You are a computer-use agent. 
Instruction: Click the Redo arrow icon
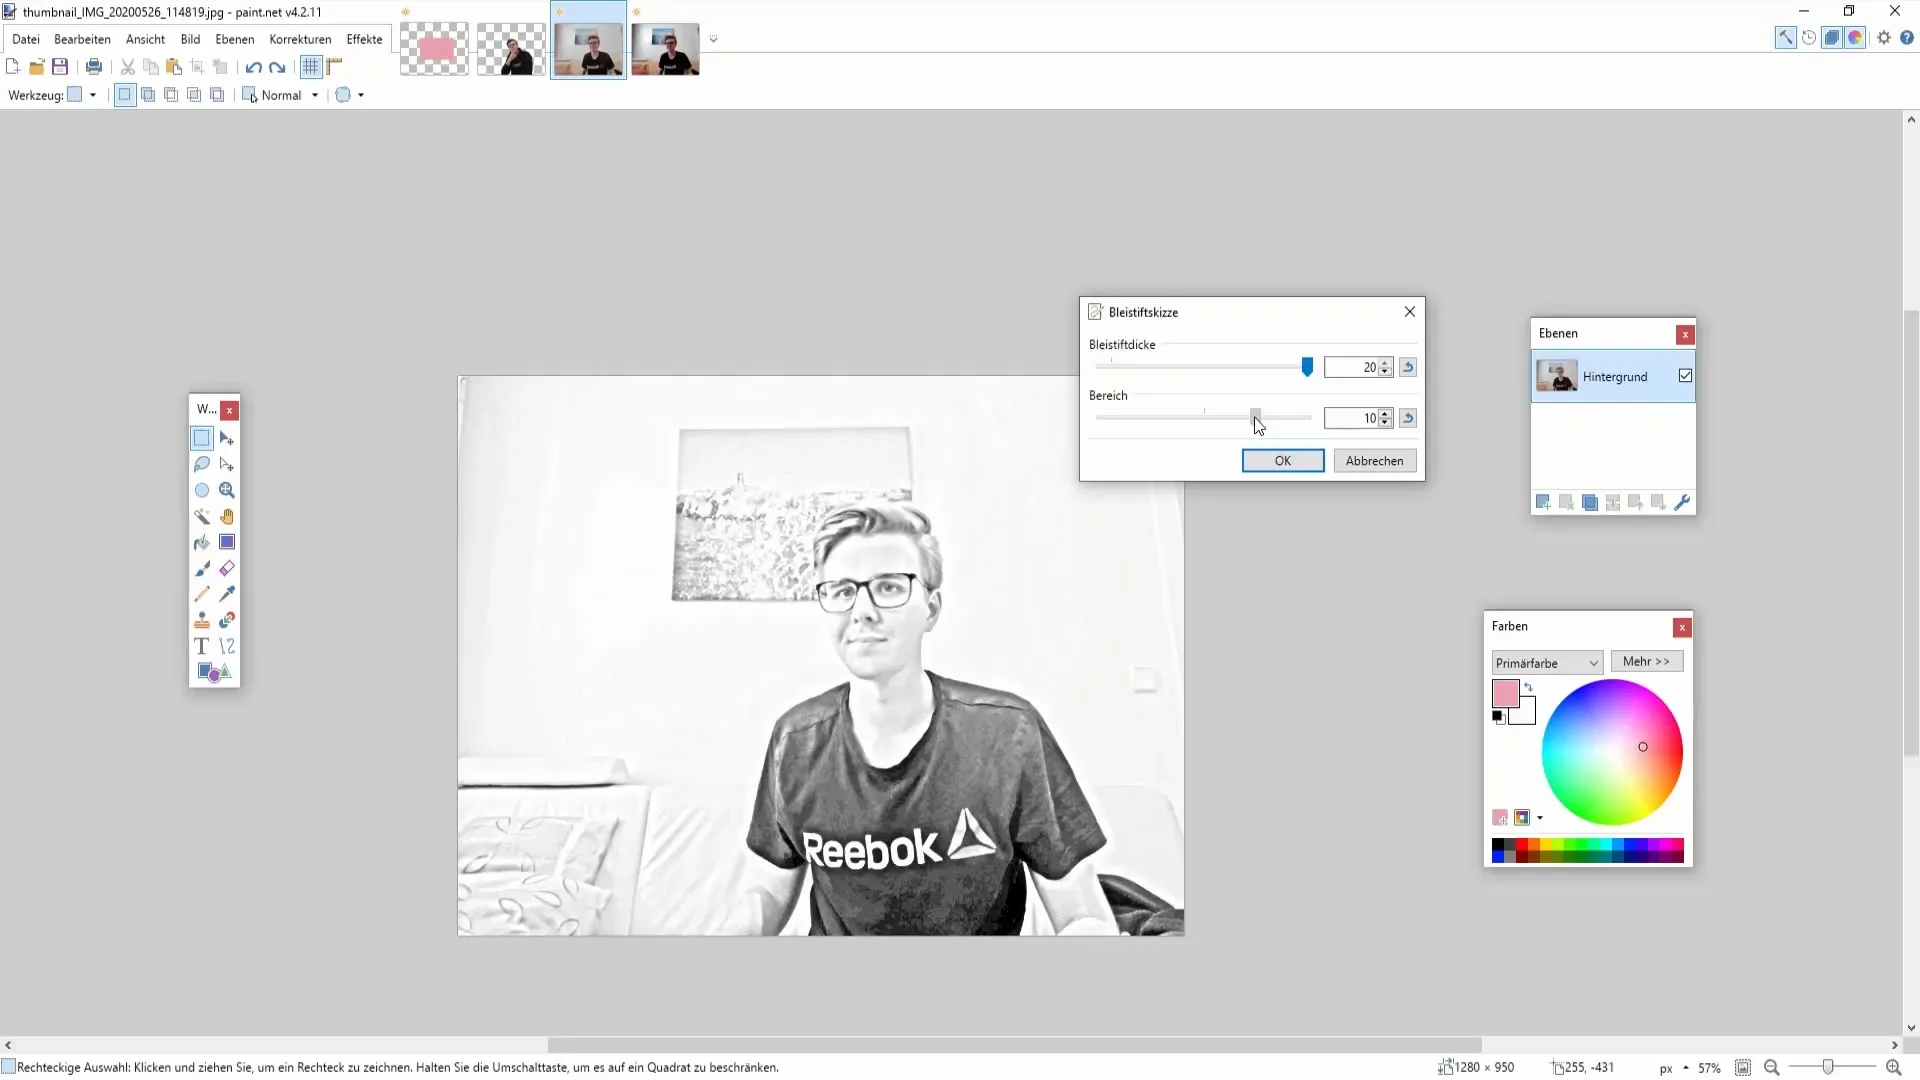click(x=277, y=67)
